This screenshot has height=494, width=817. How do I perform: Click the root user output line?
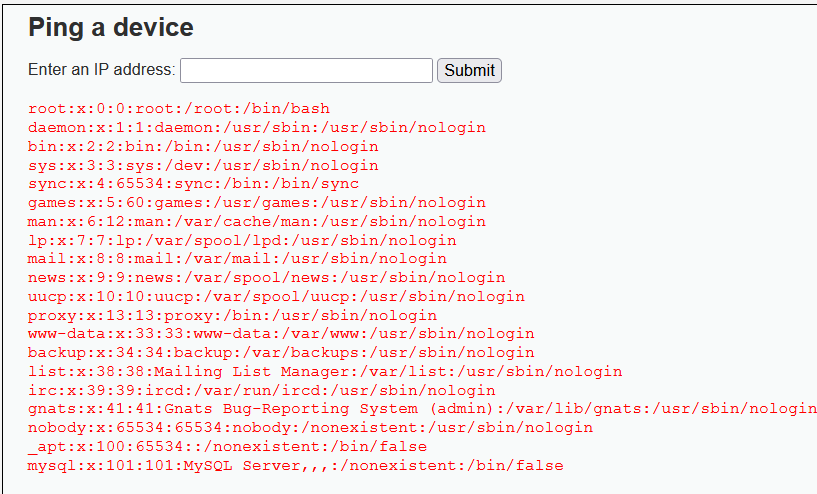179,109
